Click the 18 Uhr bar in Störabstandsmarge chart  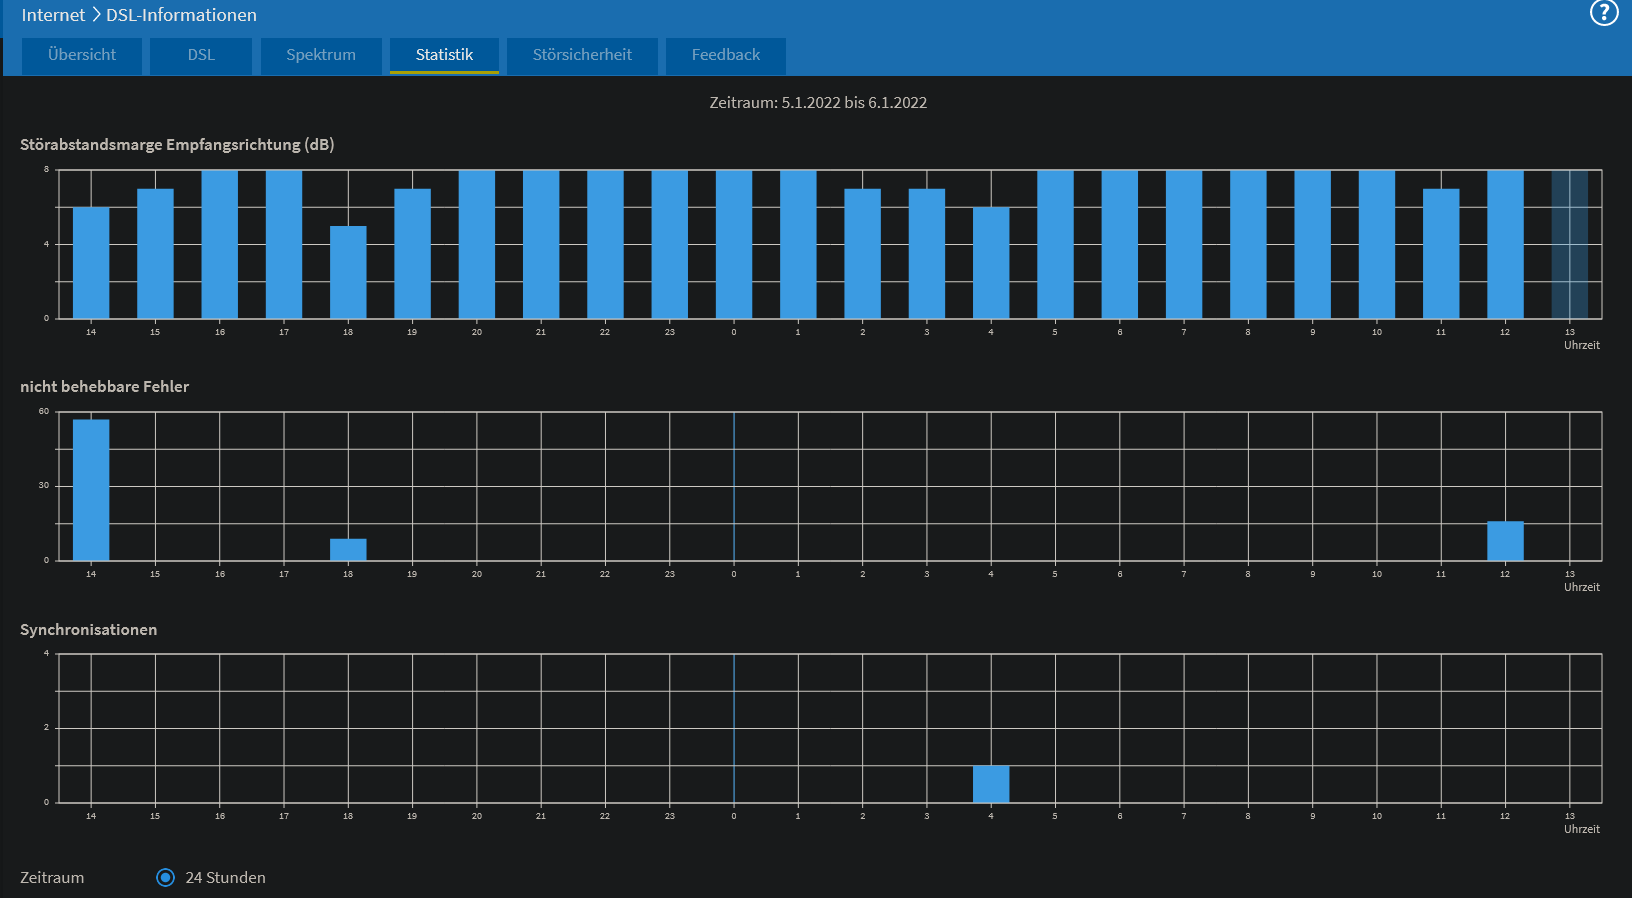pos(348,272)
